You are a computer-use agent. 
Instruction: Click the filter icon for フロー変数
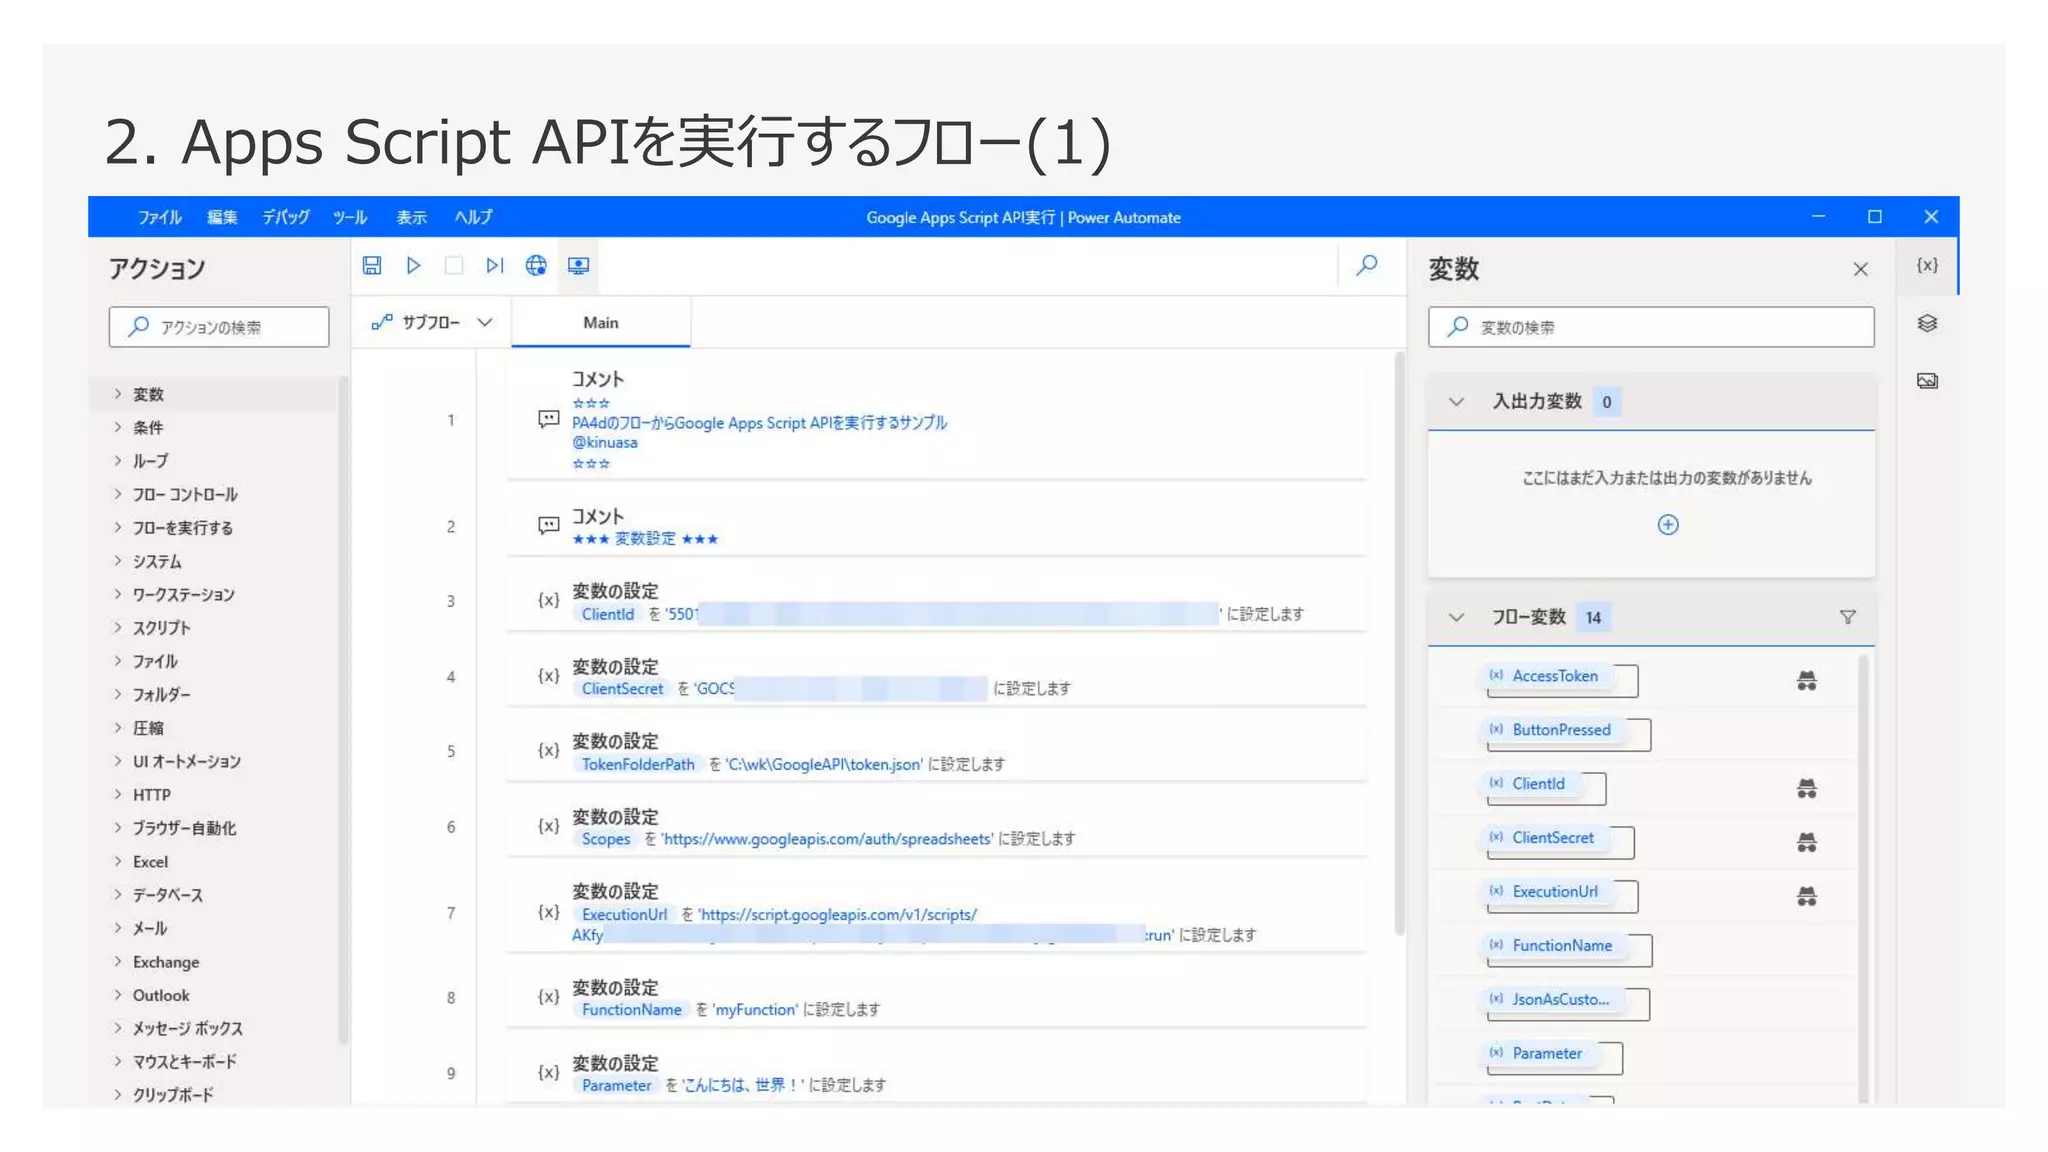click(1847, 617)
